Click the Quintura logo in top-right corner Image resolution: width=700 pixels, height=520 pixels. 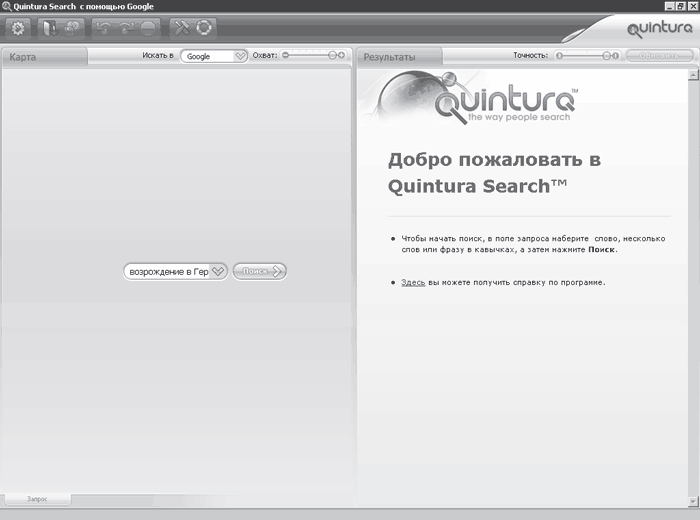coord(659,29)
